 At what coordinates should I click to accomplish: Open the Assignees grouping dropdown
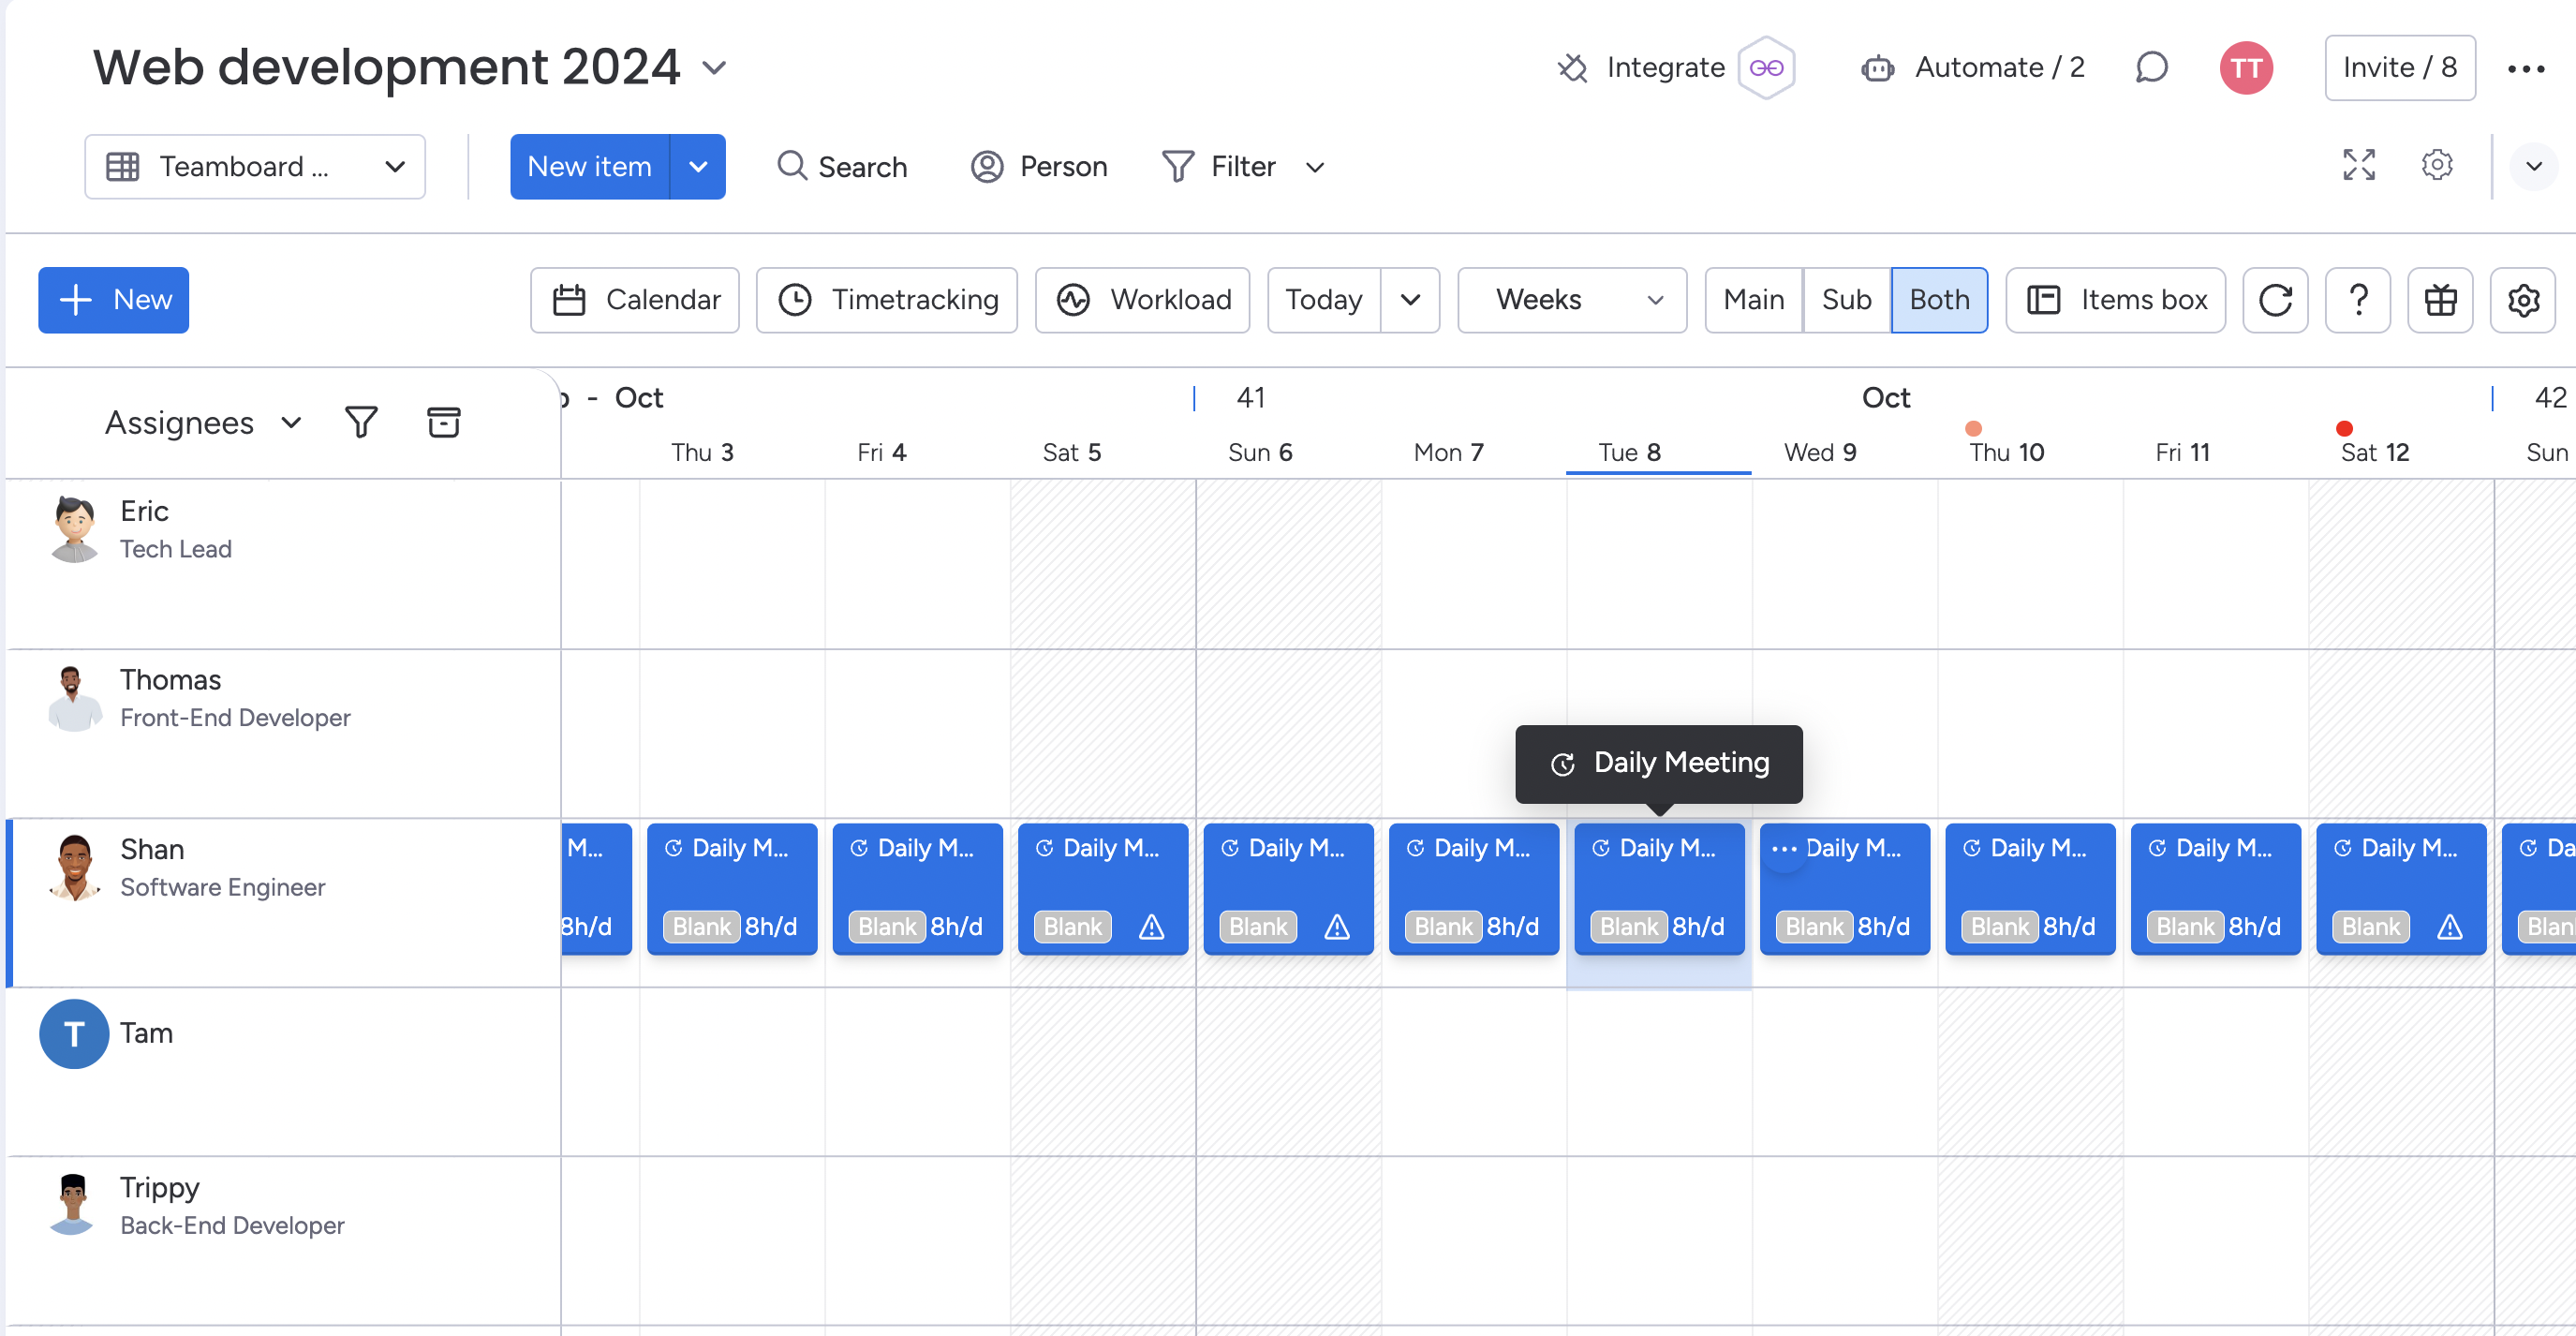202,423
